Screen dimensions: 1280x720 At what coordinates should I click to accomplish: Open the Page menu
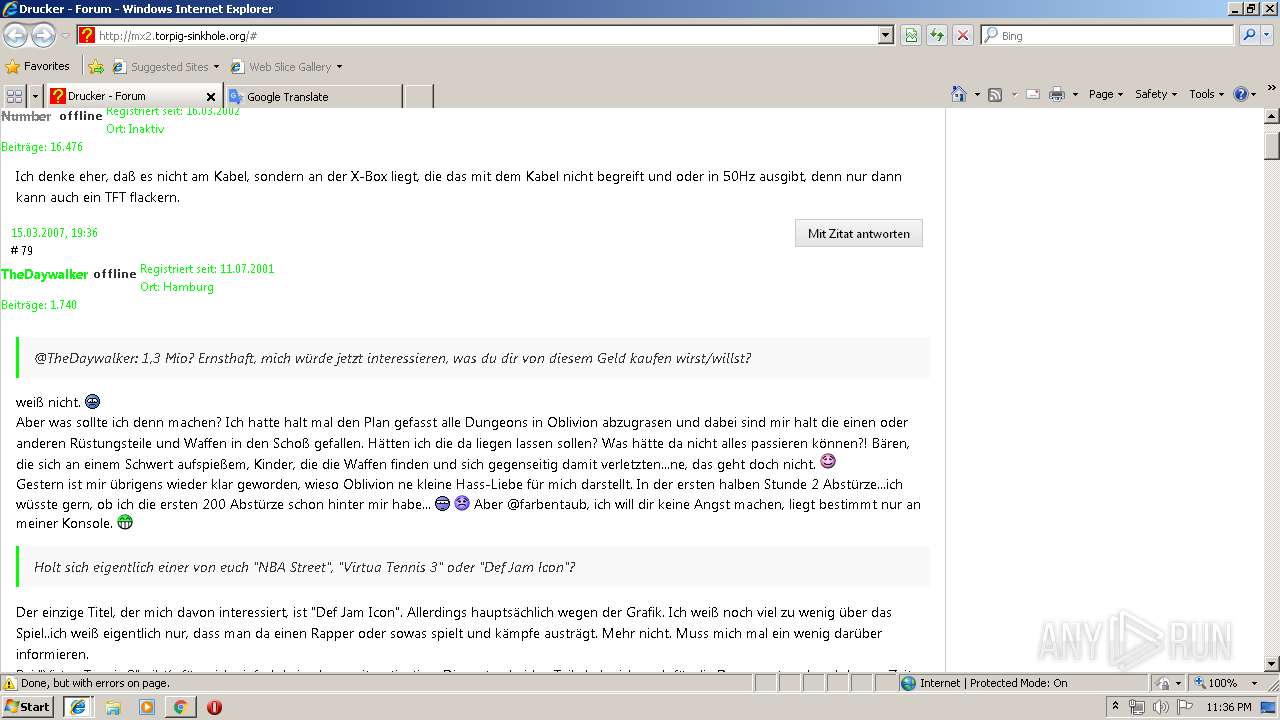1105,94
